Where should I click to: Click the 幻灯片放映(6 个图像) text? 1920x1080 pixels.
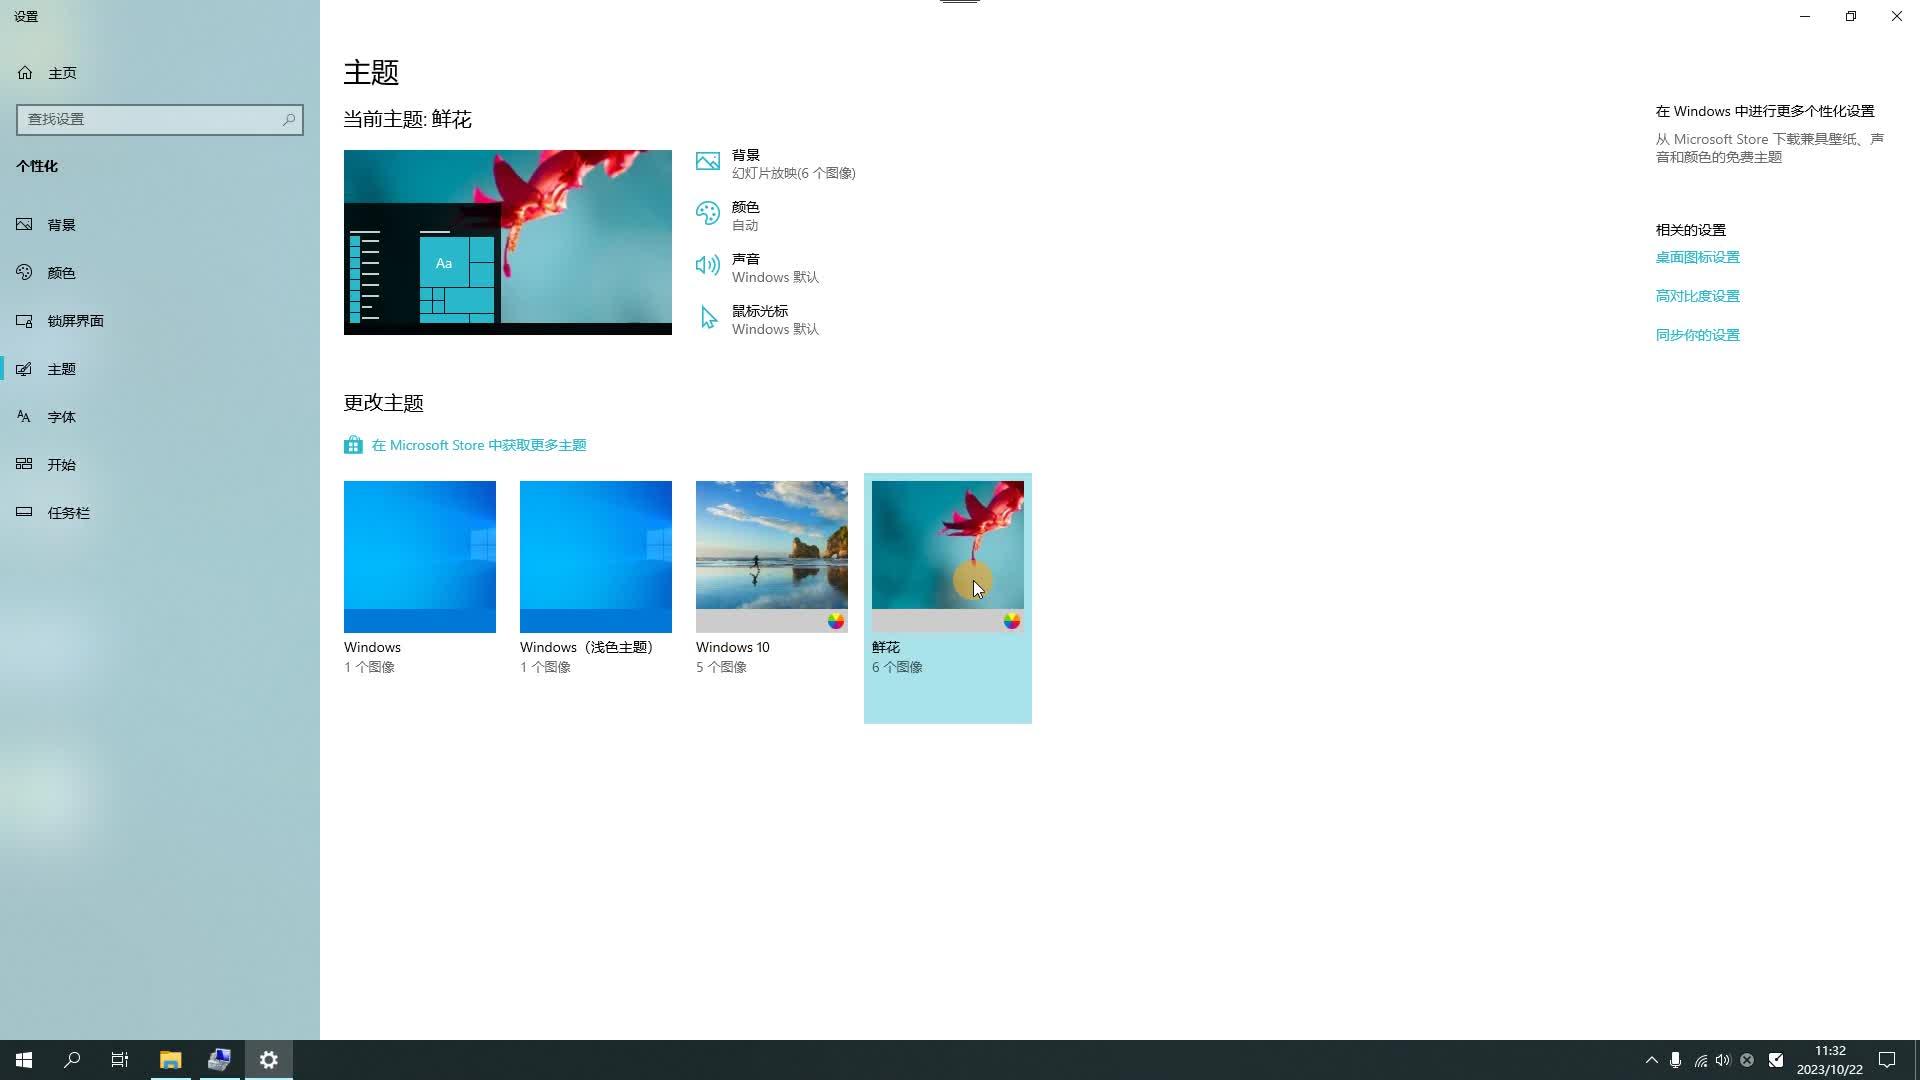[793, 173]
